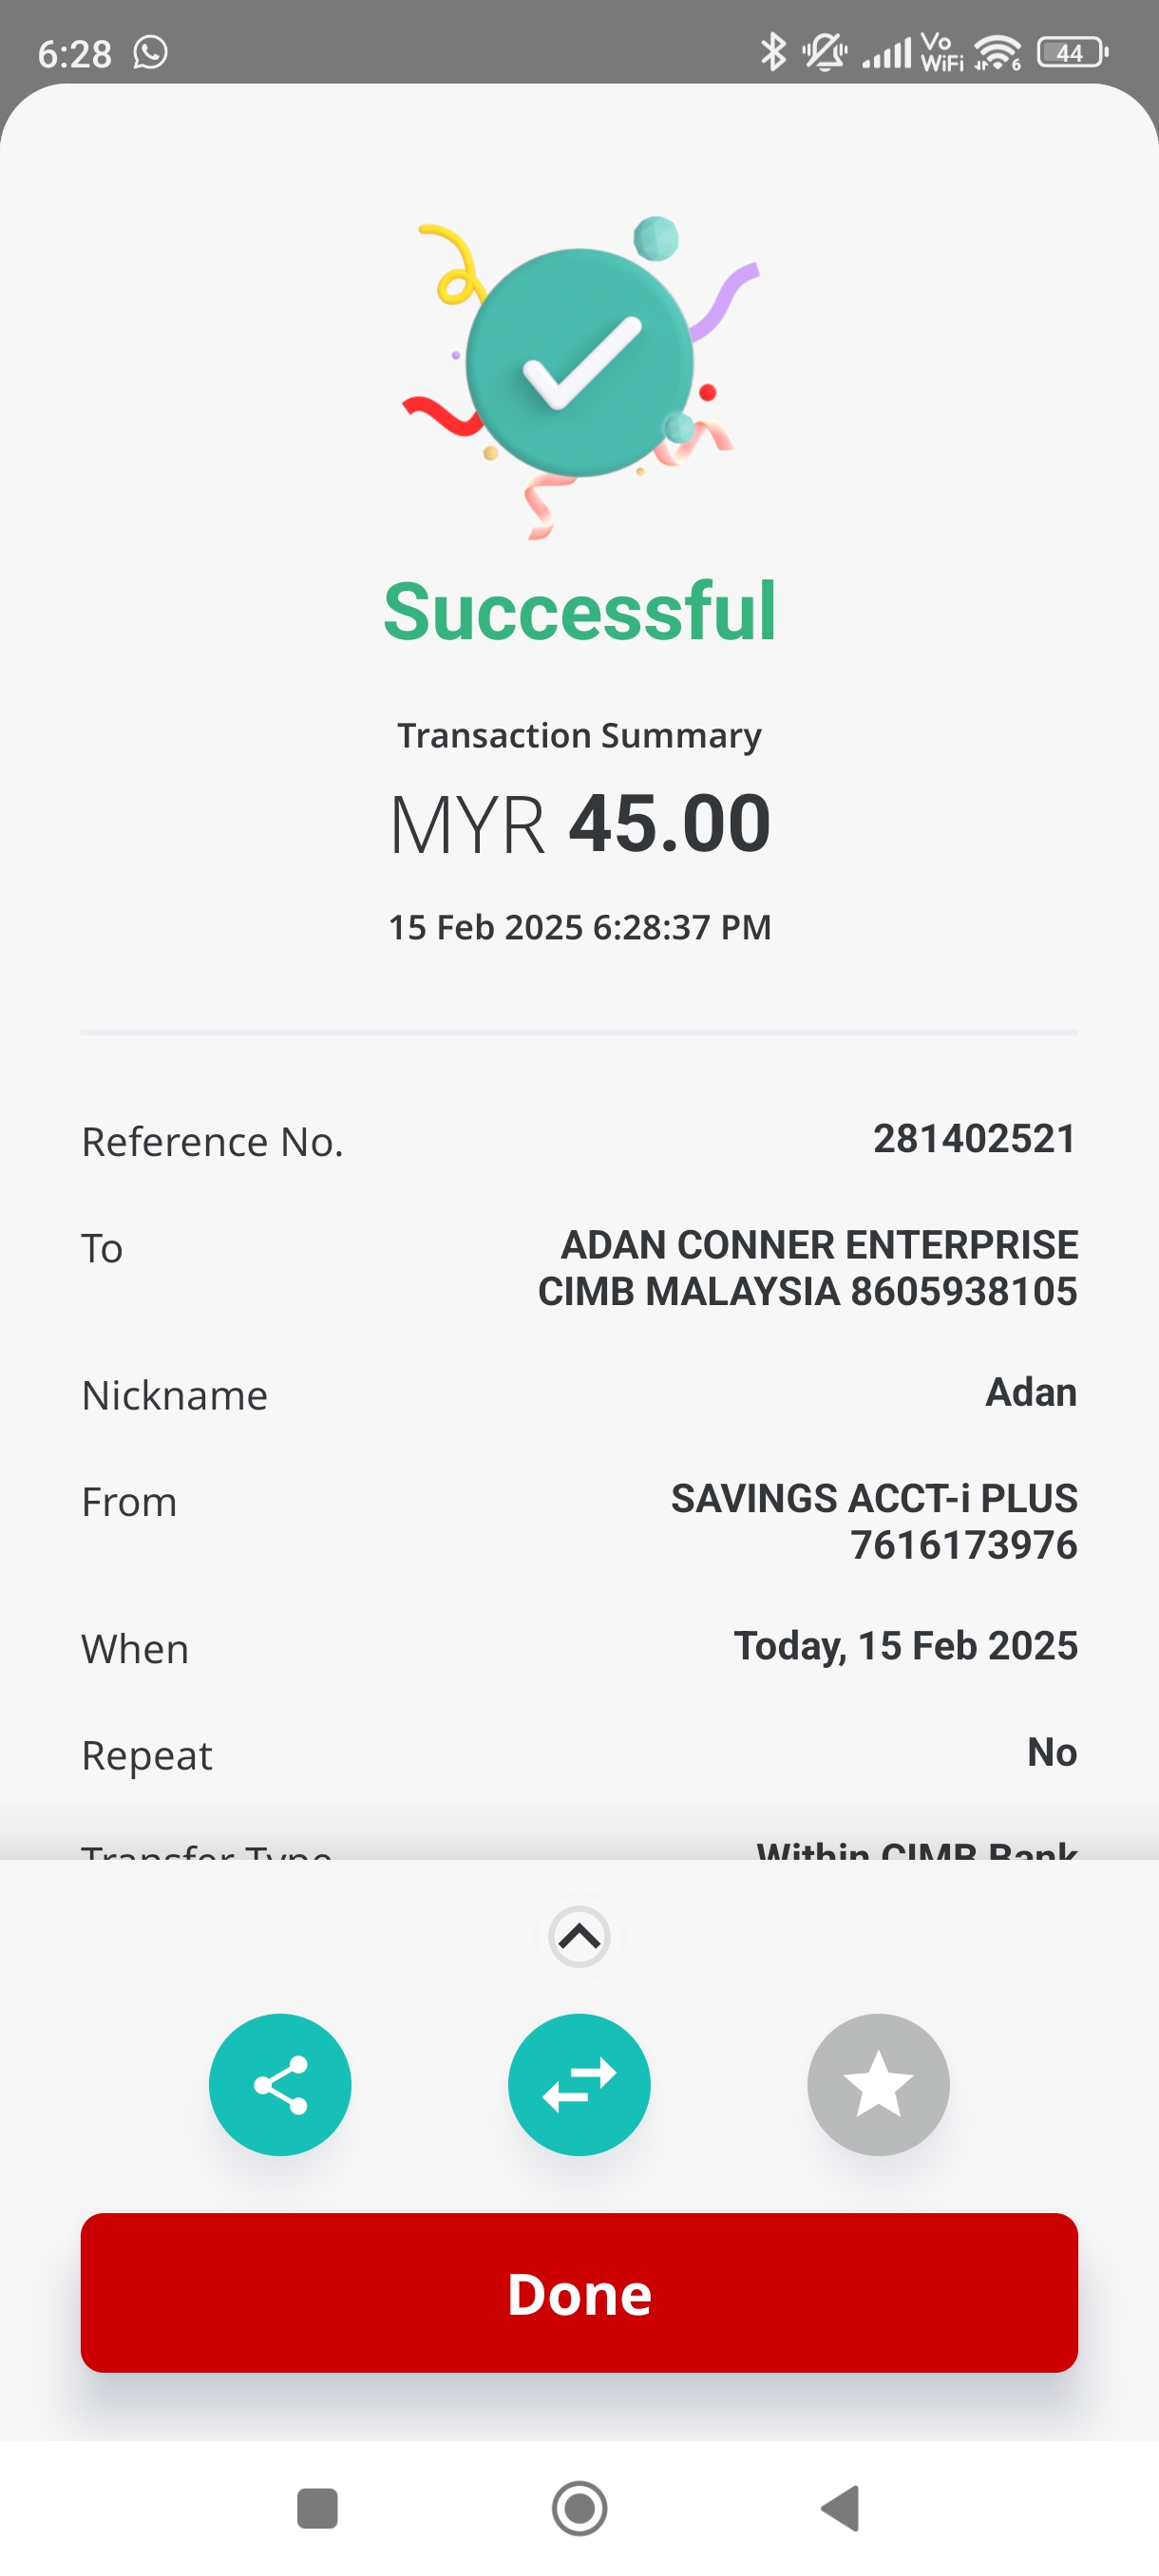Tap the Adan nickname value
Screen dimensions: 1159x2576
1030,1392
